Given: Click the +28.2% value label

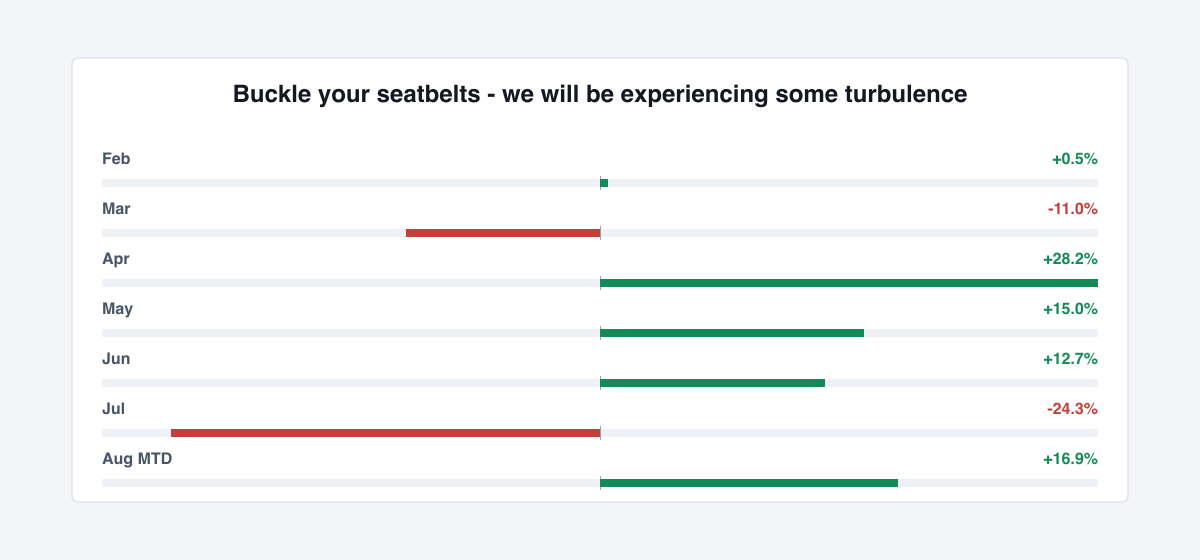Looking at the screenshot, I should coord(1070,258).
